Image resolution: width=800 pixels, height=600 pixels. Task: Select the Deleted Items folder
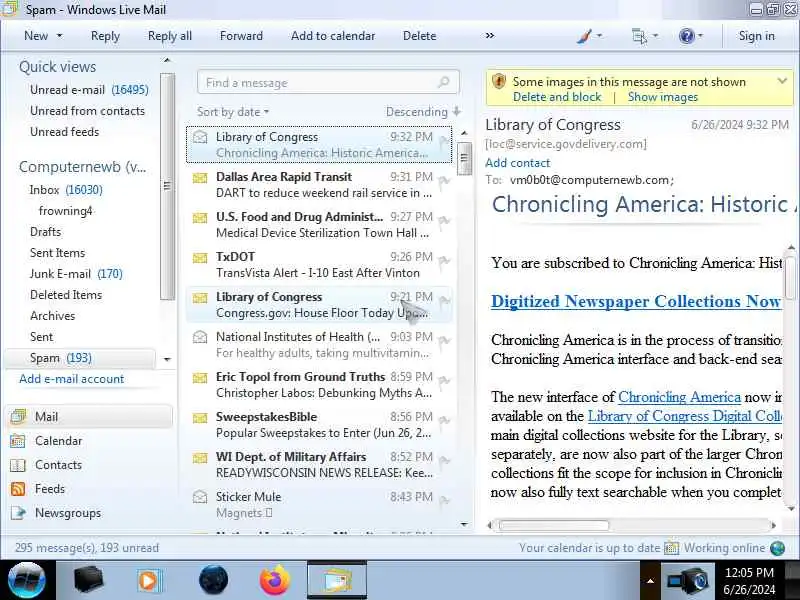point(66,295)
